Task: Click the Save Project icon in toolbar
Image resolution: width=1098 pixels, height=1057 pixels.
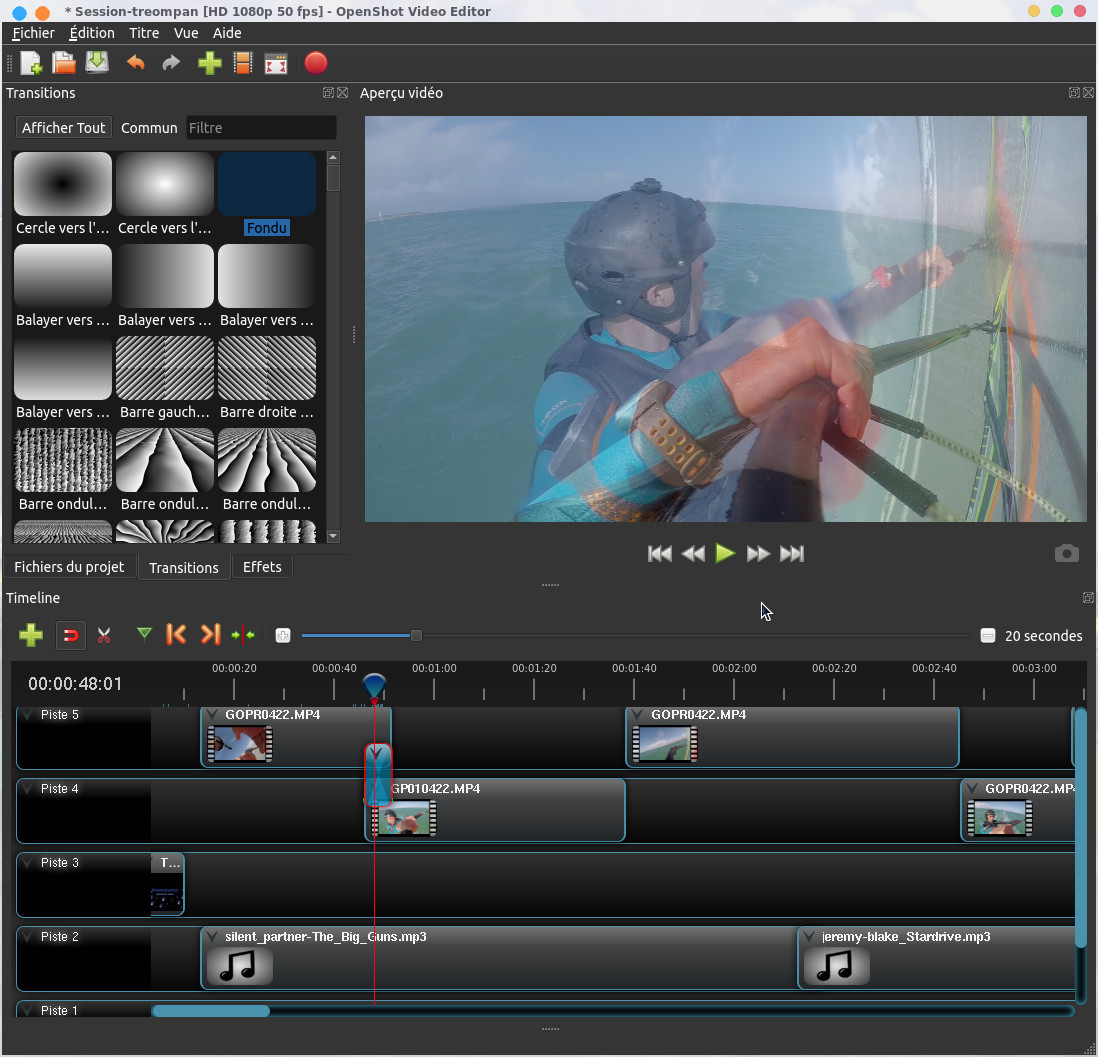Action: pos(97,63)
